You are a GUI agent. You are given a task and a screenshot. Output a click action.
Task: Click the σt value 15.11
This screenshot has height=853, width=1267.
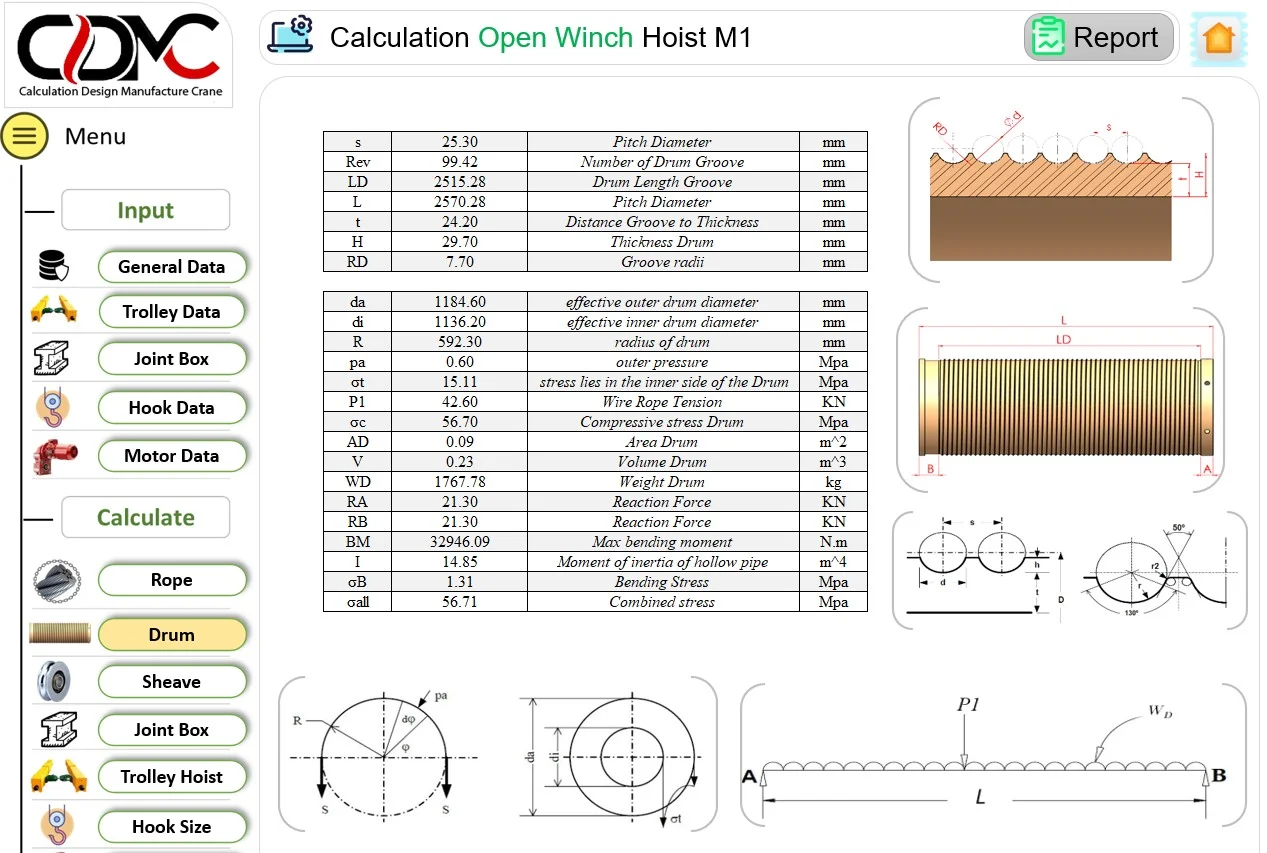(x=459, y=382)
